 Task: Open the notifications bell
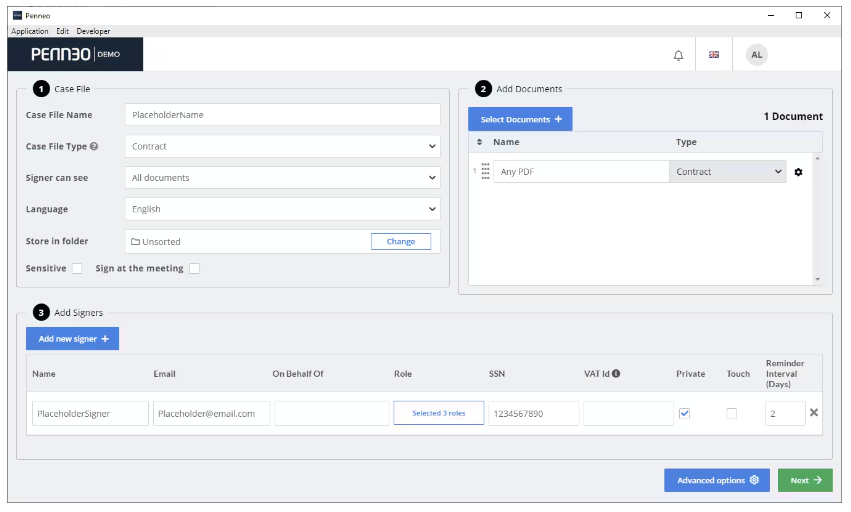678,55
